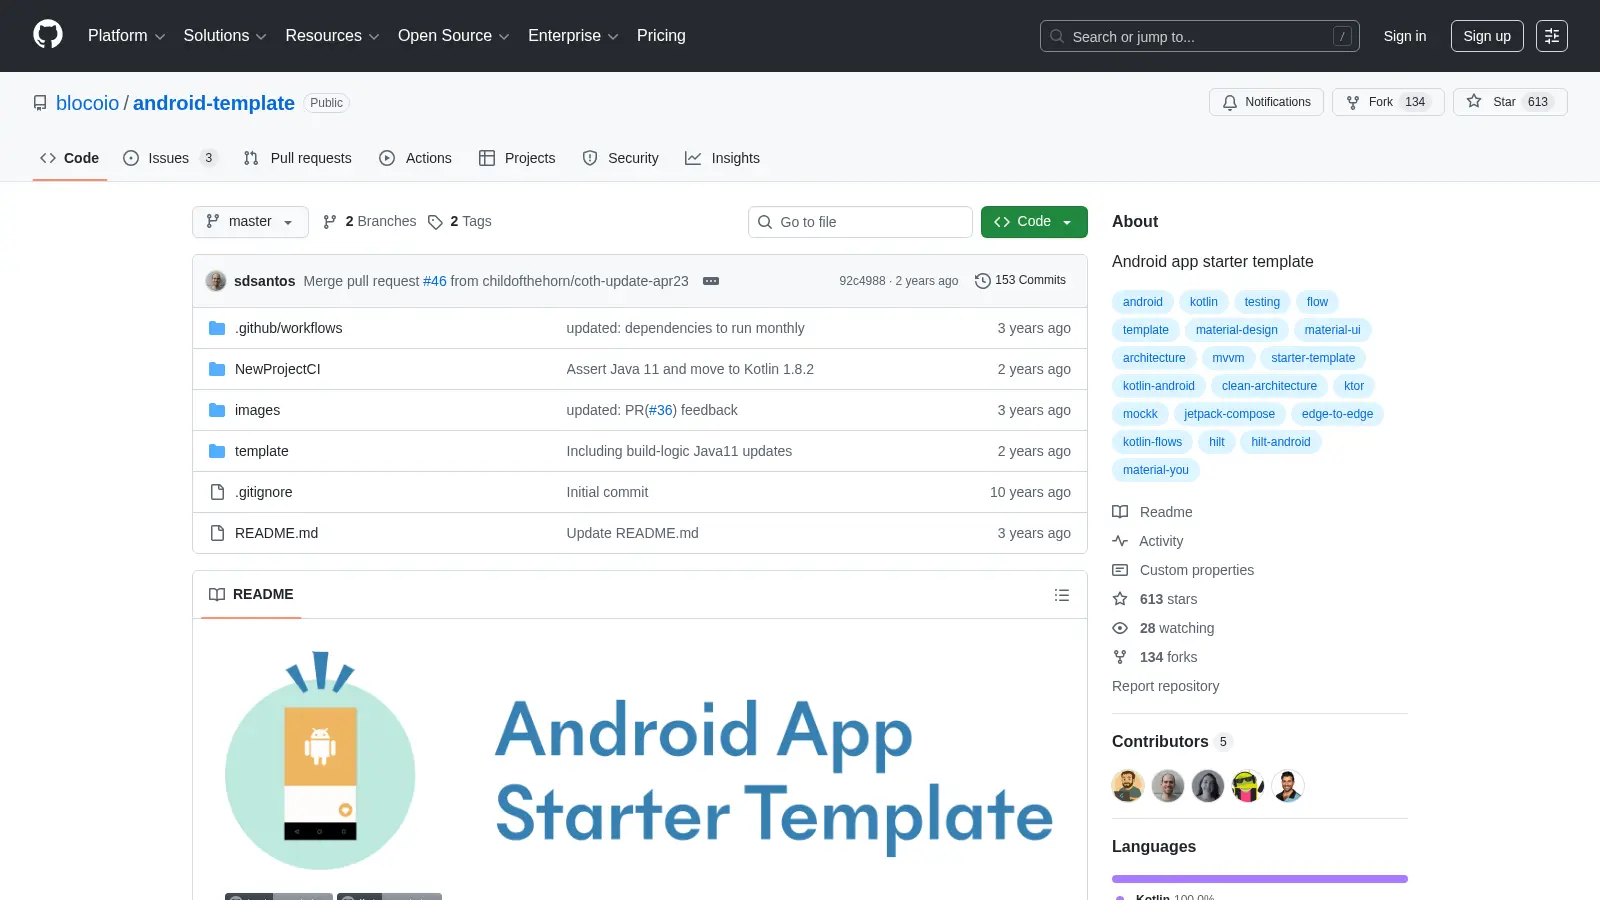Click the template folder icon
Screen dimensions: 1600x900
217,451
